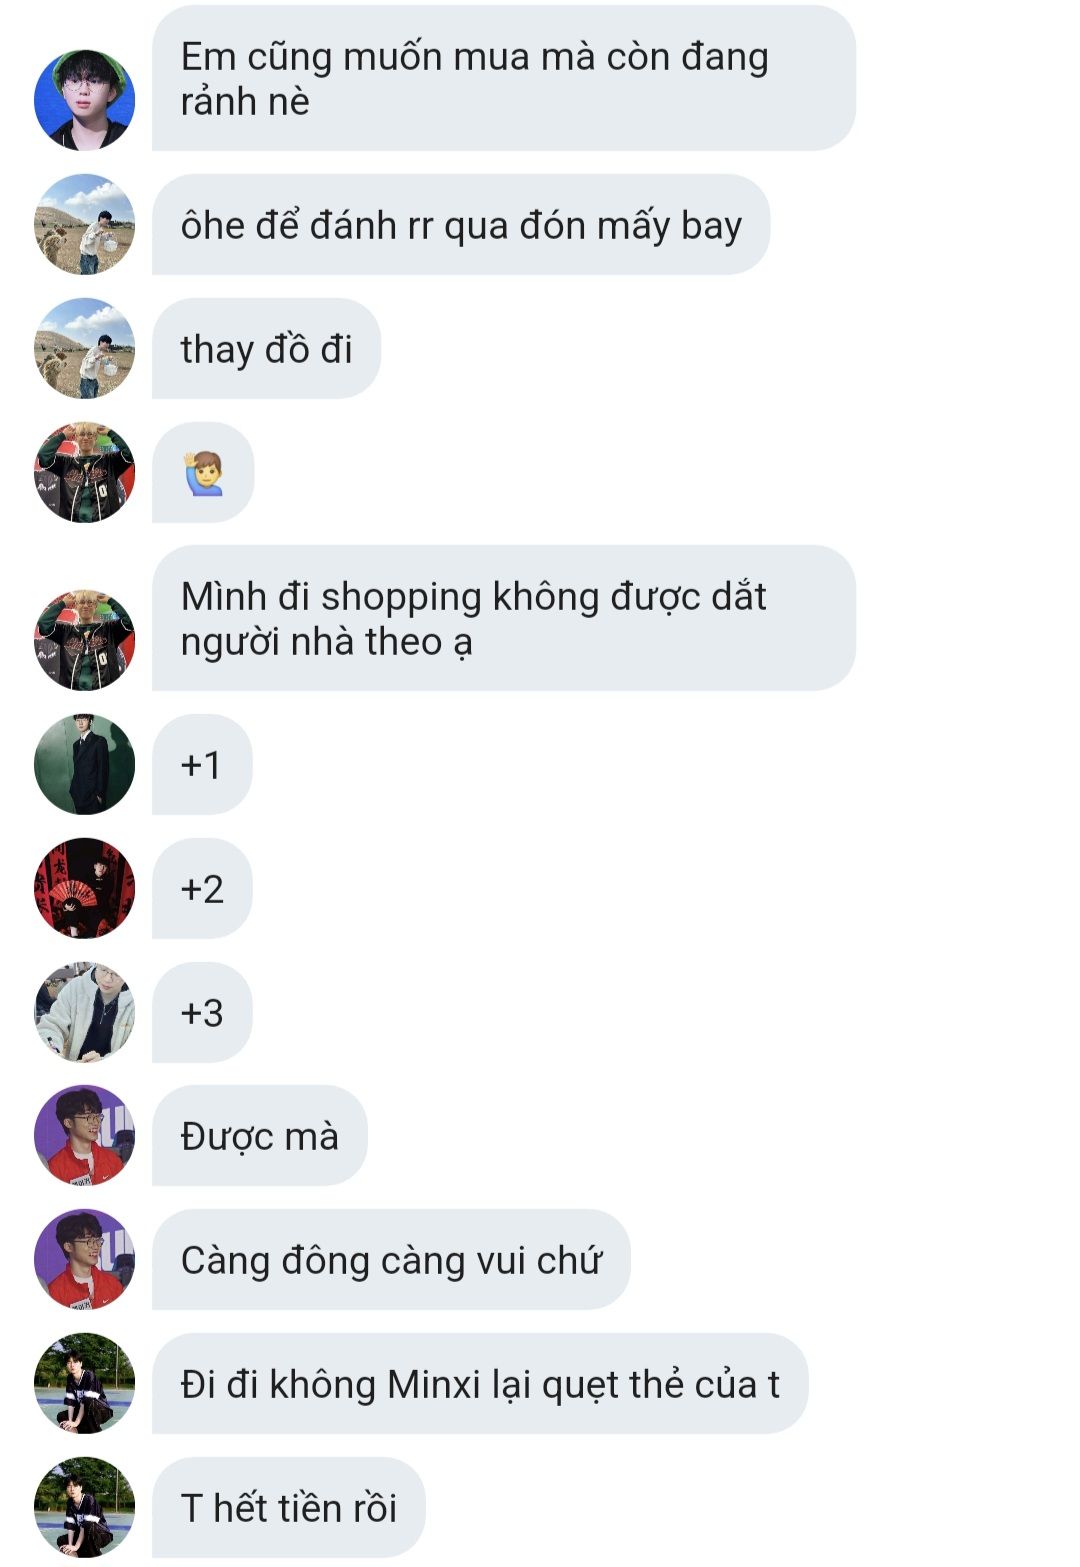Tap the avatar next to 'ôhe để đánh rr' message
The width and height of the screenshot is (1080, 1567).
pos(84,224)
